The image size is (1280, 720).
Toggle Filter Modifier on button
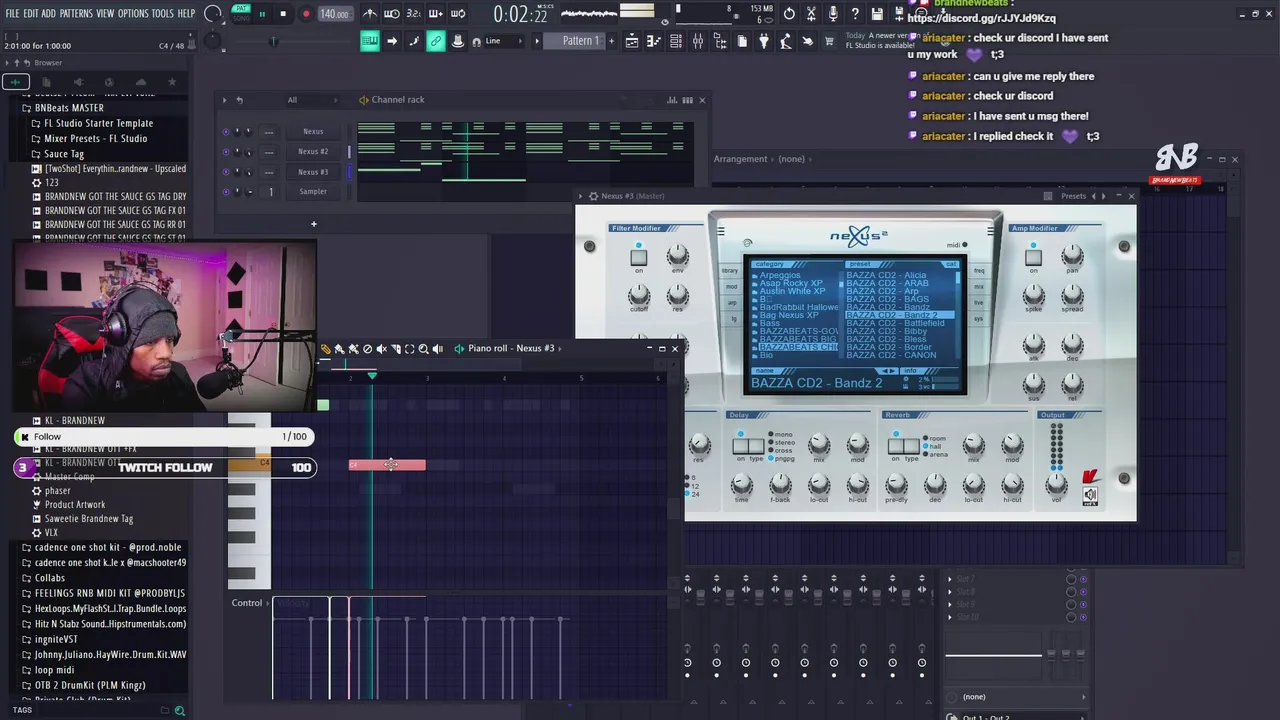click(x=638, y=258)
